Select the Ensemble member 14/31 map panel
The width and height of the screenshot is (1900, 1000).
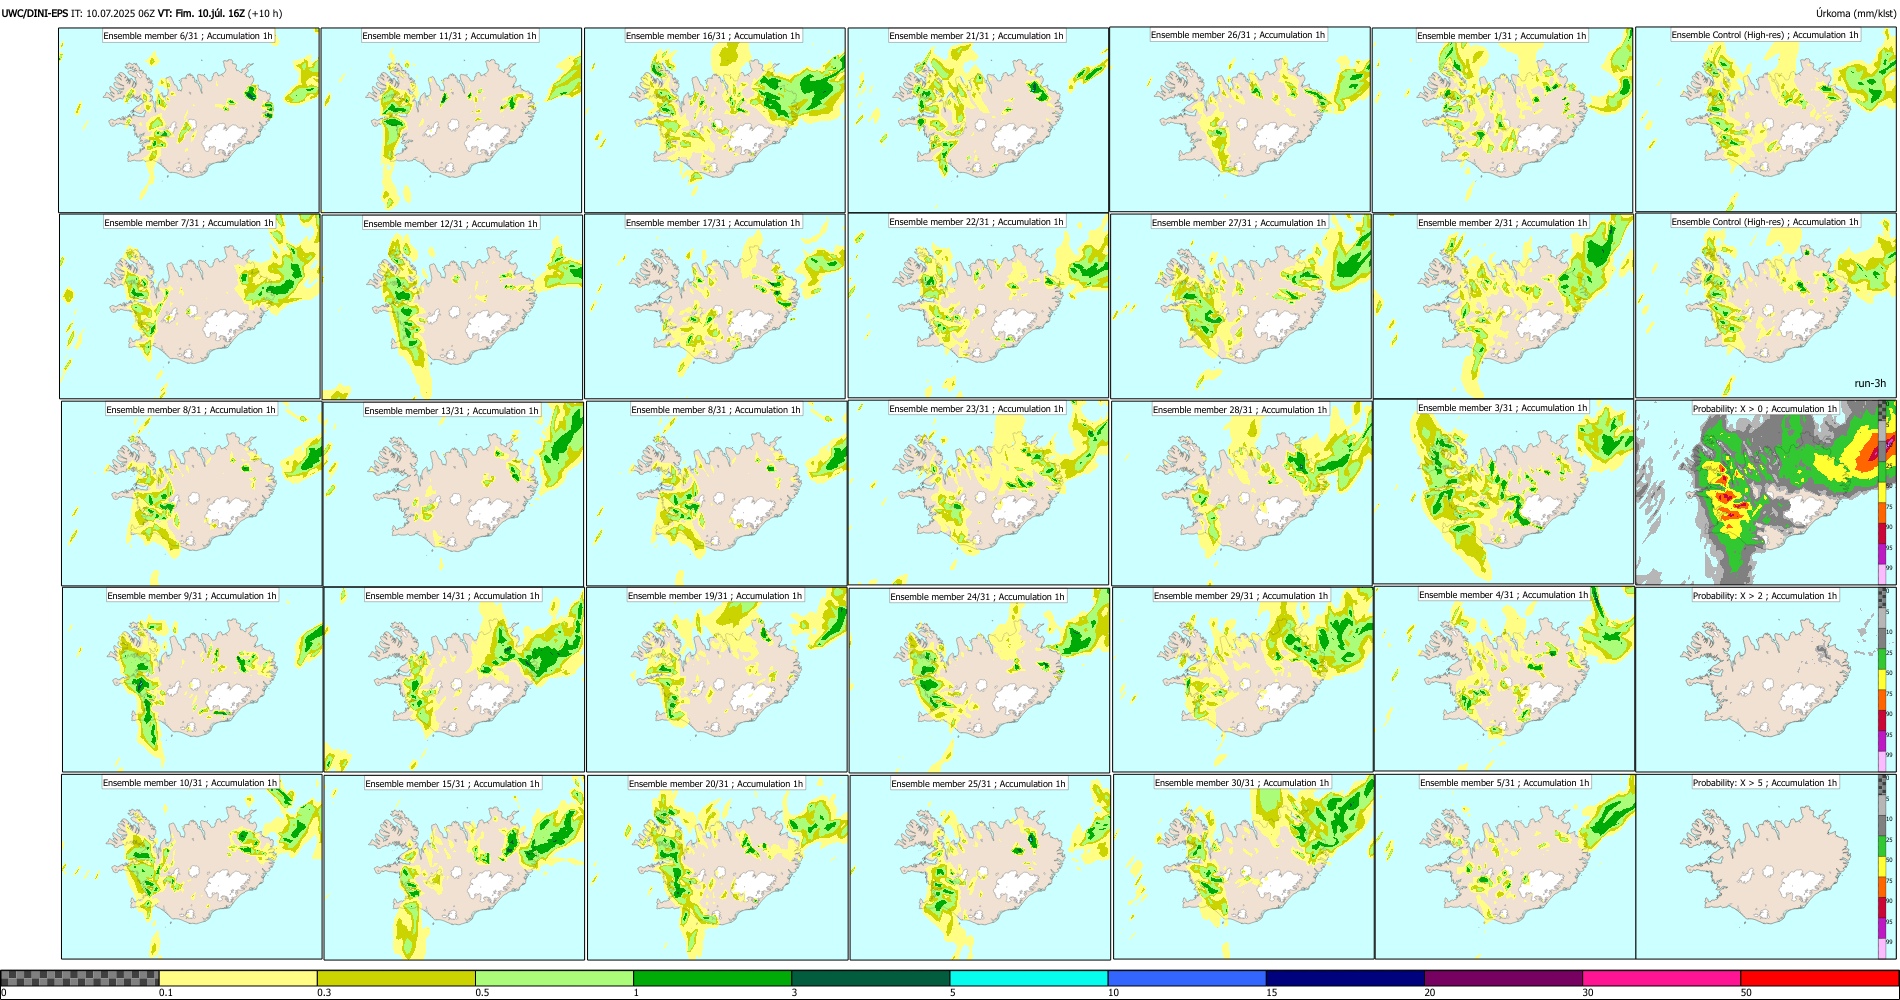click(x=454, y=679)
